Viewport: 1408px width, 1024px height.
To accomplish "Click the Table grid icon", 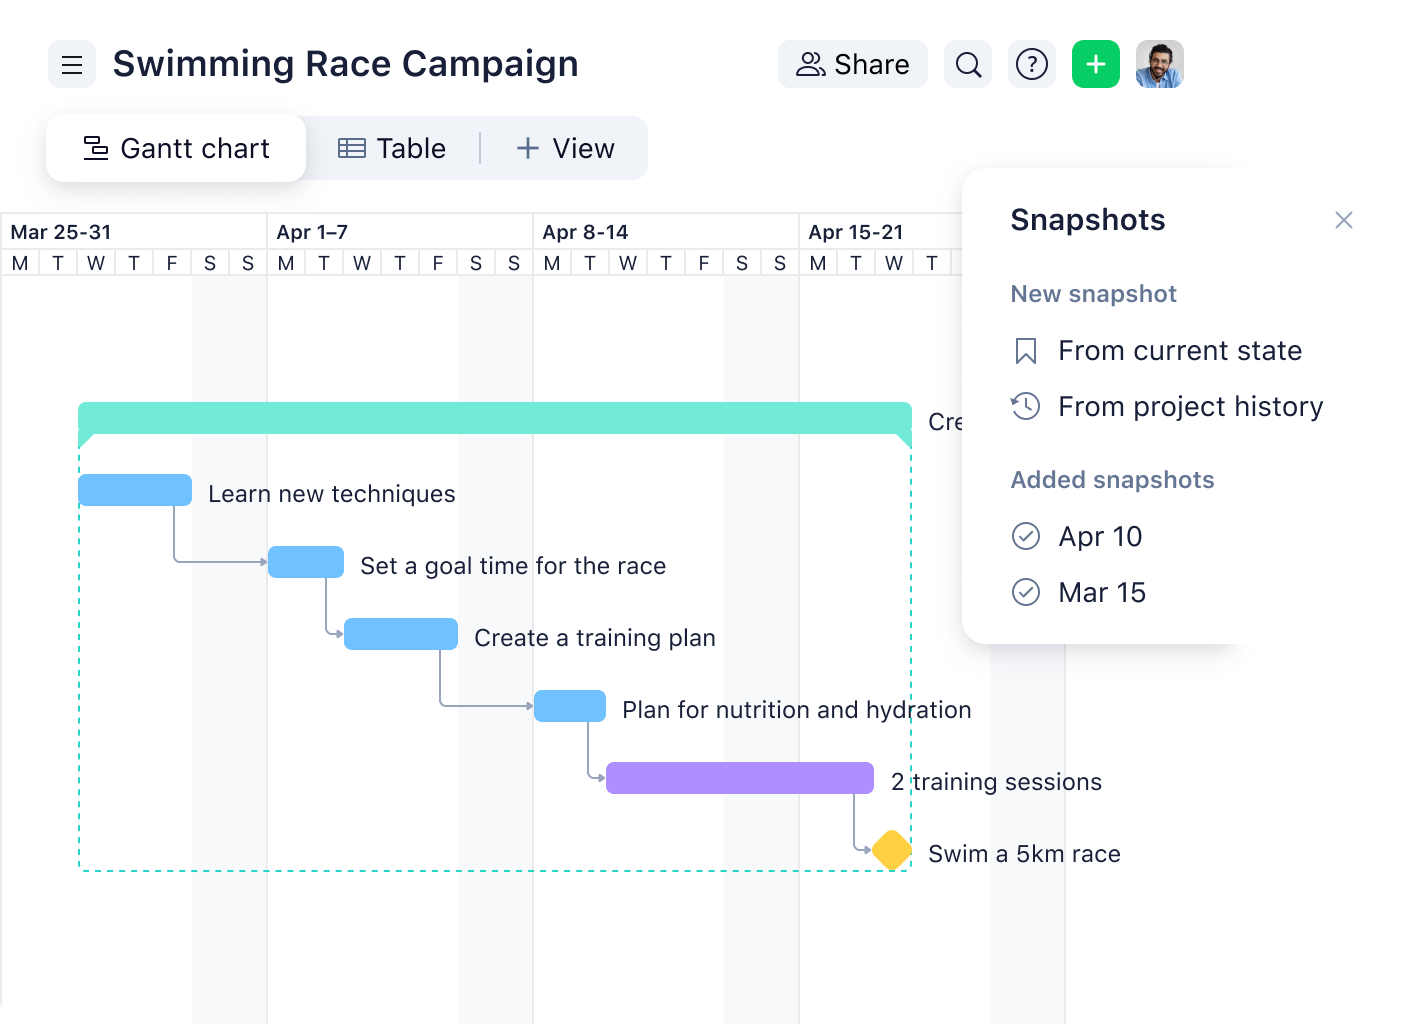I will (351, 148).
